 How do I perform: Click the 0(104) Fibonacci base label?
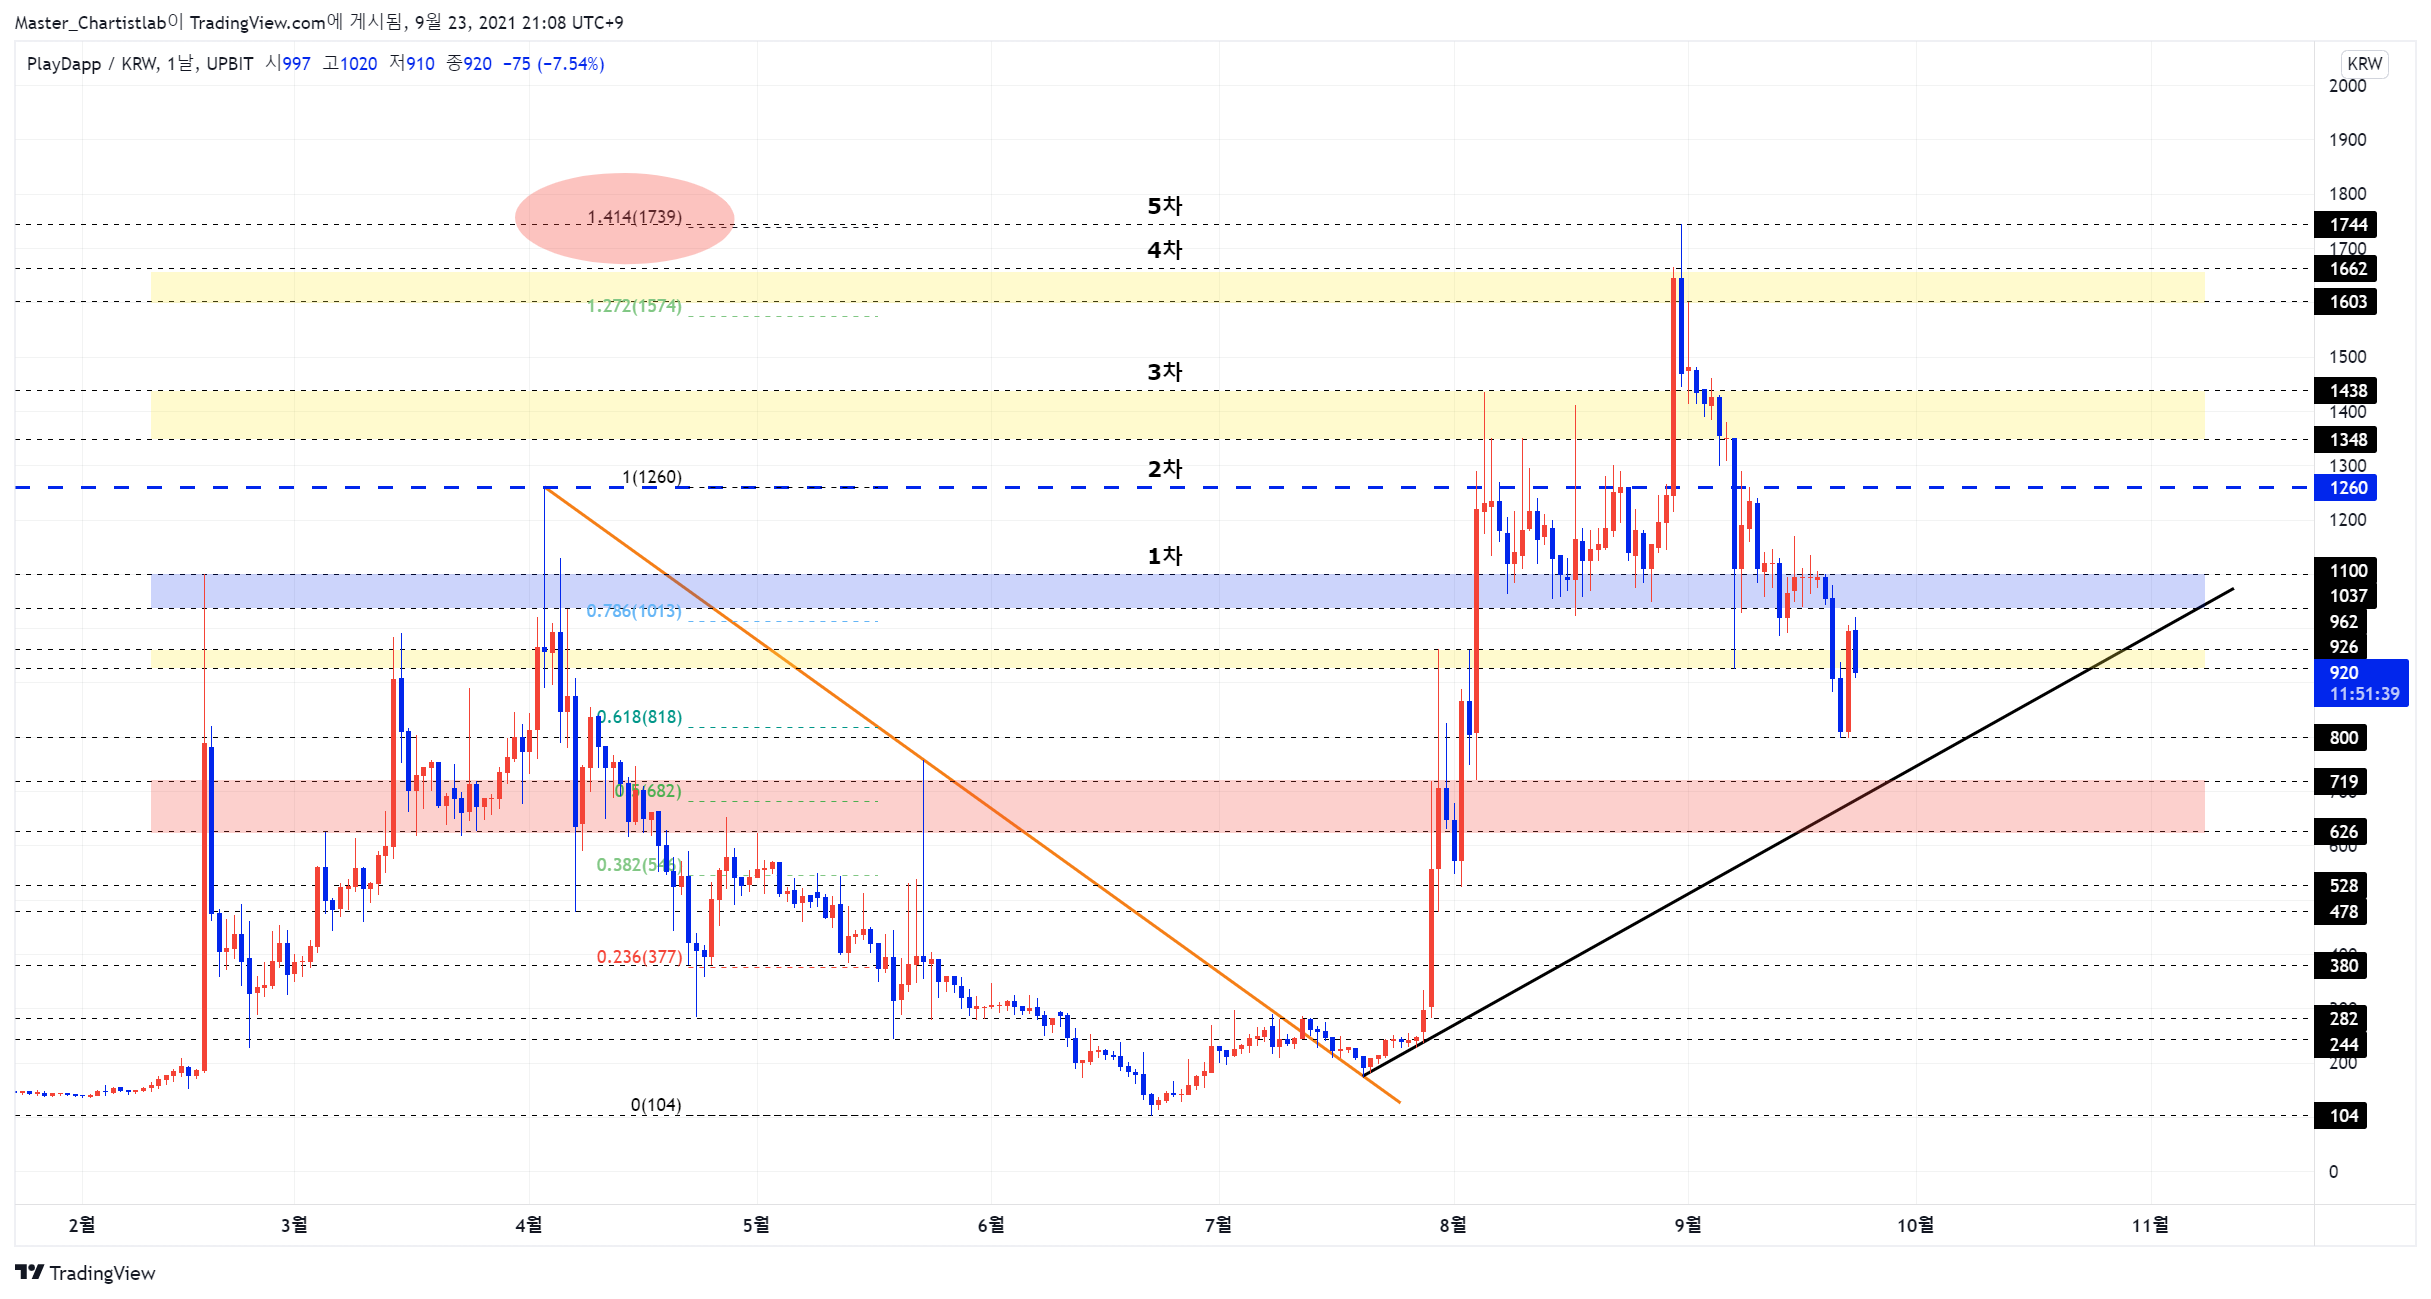[656, 1105]
